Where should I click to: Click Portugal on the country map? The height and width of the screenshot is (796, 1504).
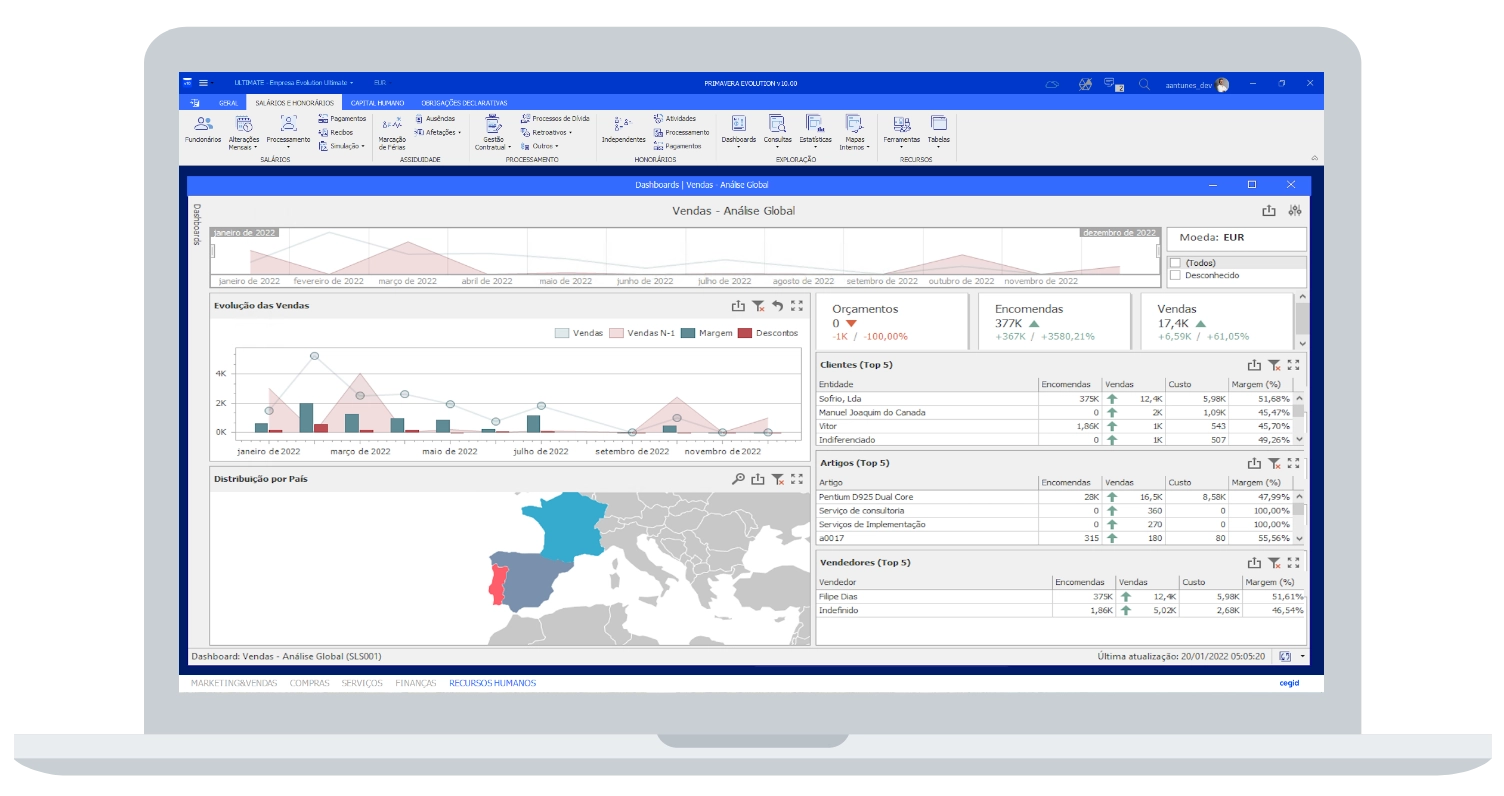pyautogui.click(x=496, y=586)
